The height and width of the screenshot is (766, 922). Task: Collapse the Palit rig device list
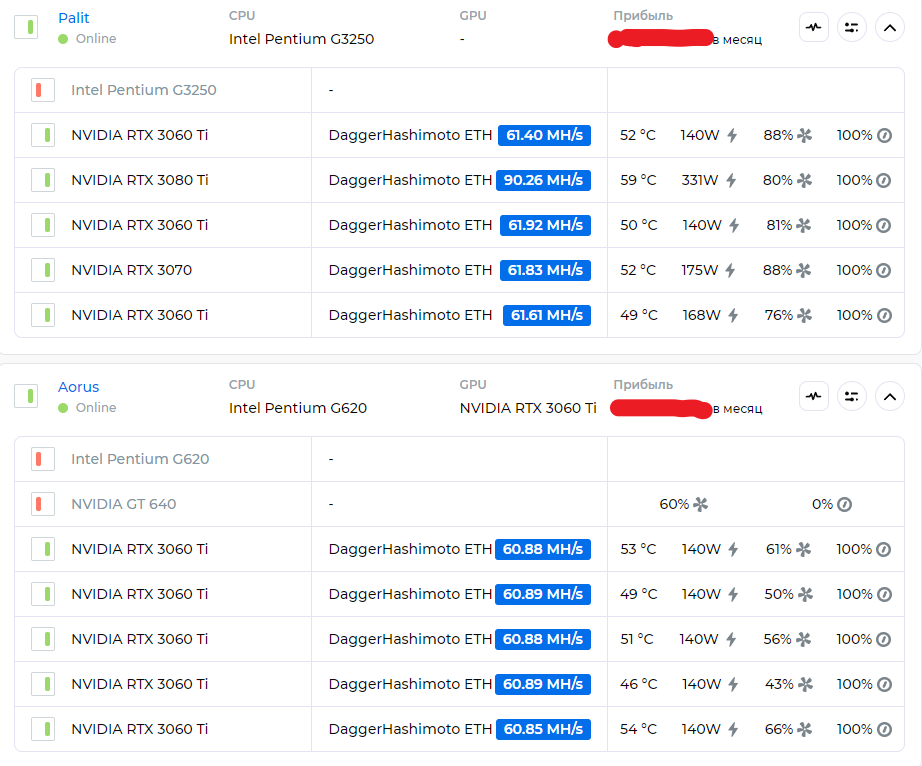(890, 28)
